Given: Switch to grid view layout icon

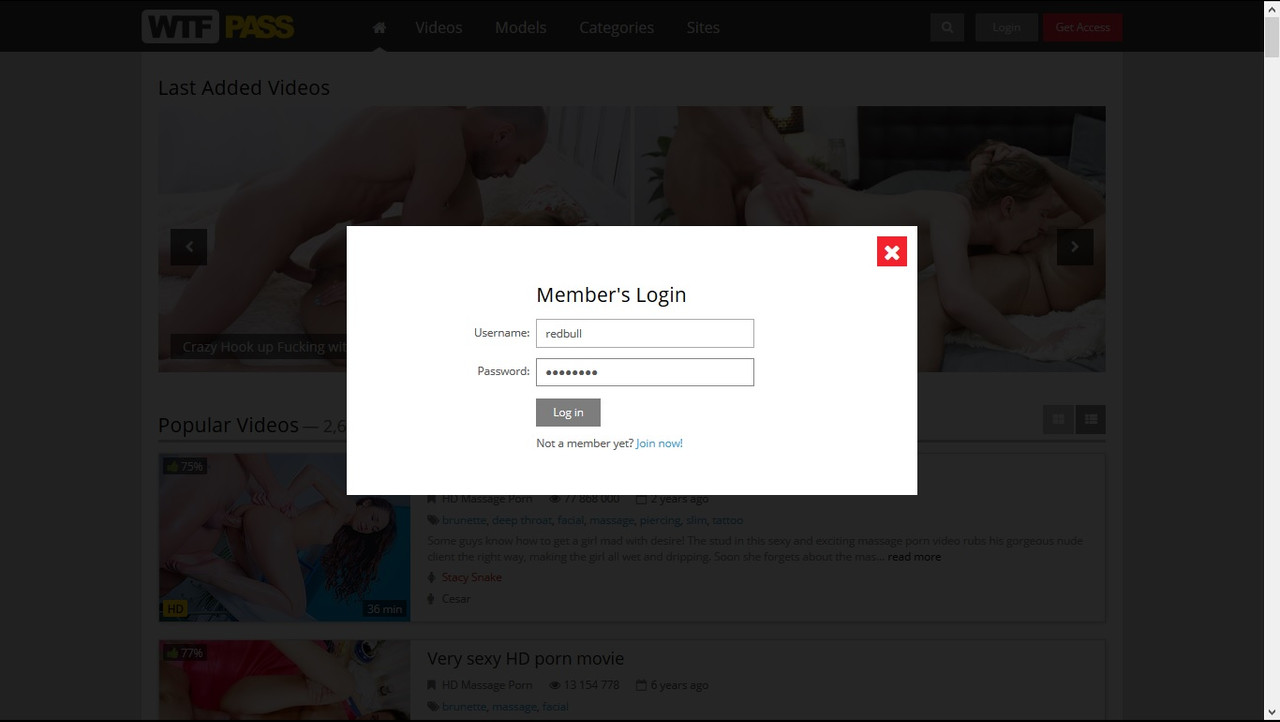Looking at the screenshot, I should click(1058, 420).
